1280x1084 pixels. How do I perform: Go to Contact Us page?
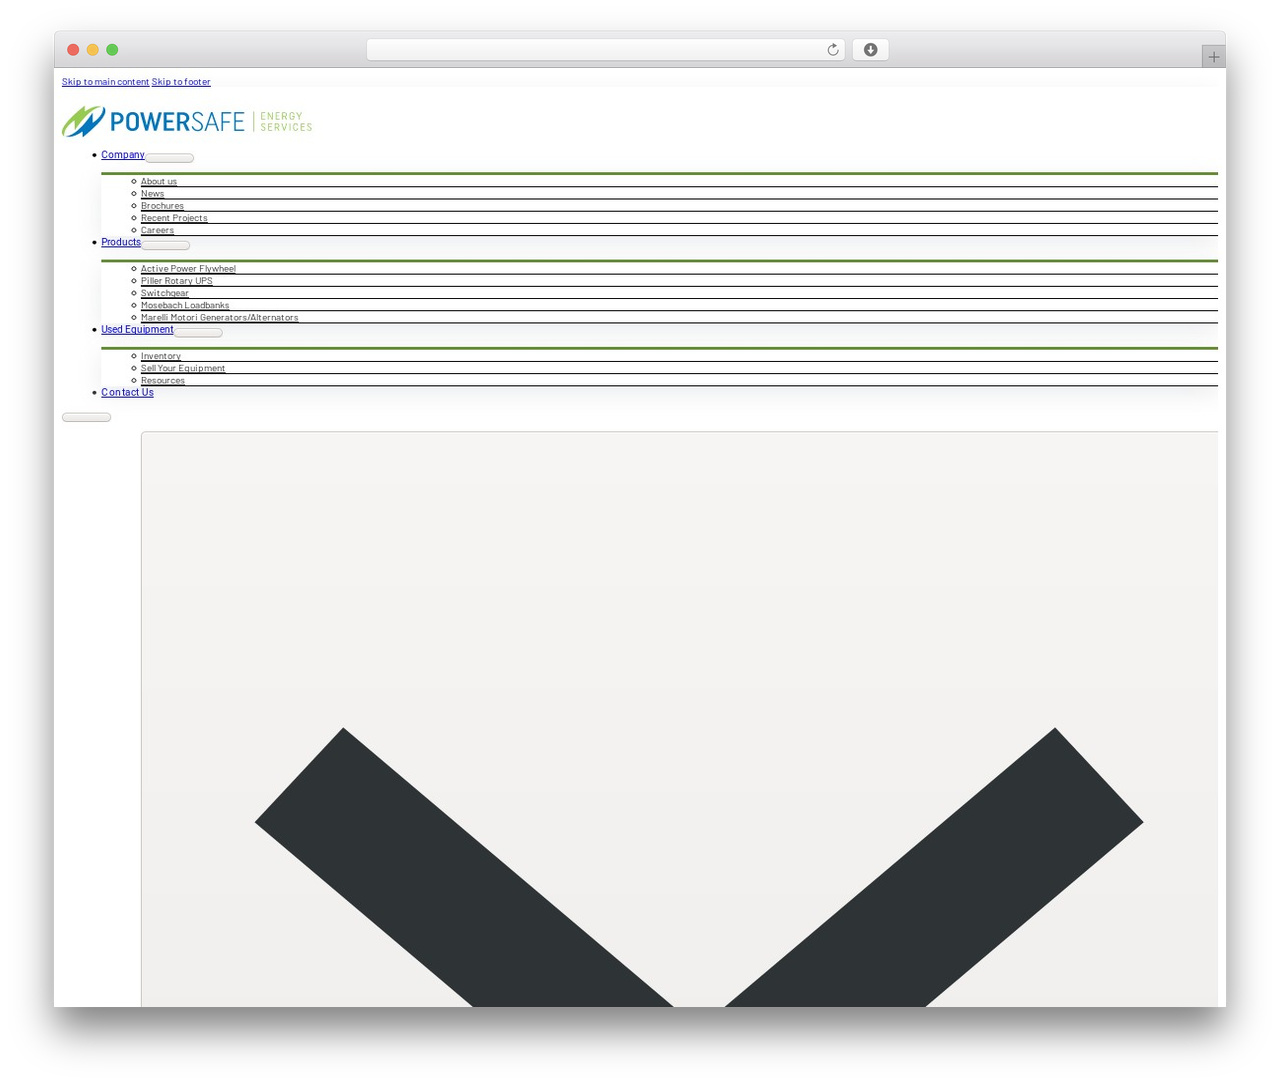pyautogui.click(x=127, y=392)
